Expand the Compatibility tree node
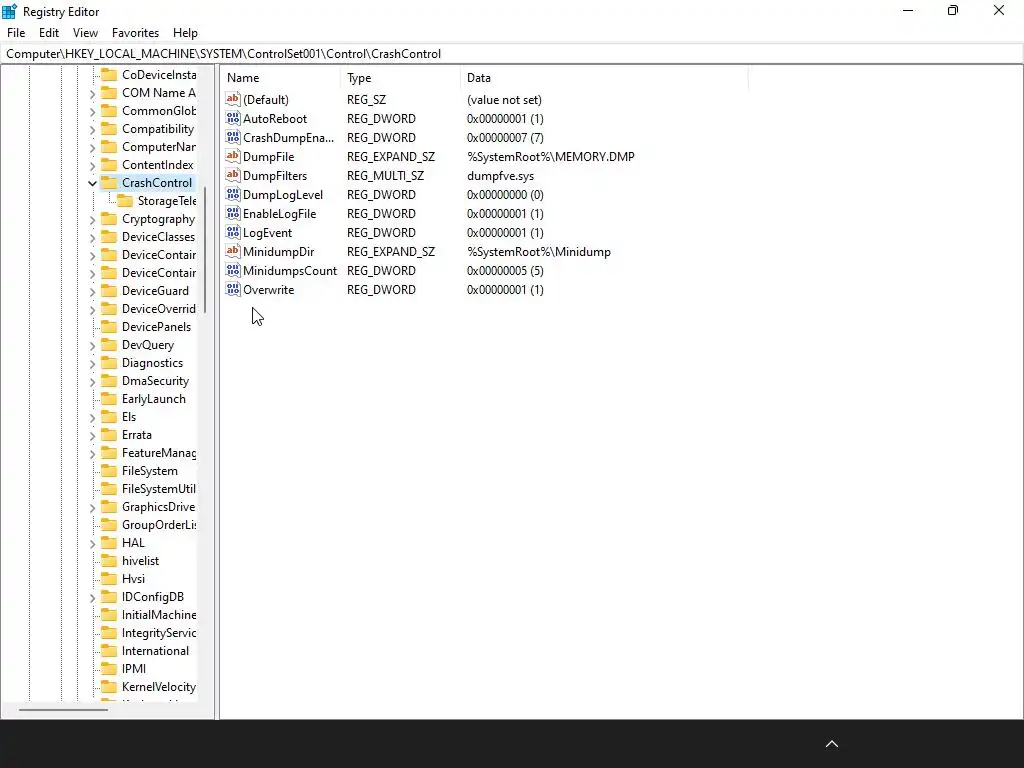Viewport: 1024px width, 768px height. click(x=92, y=129)
